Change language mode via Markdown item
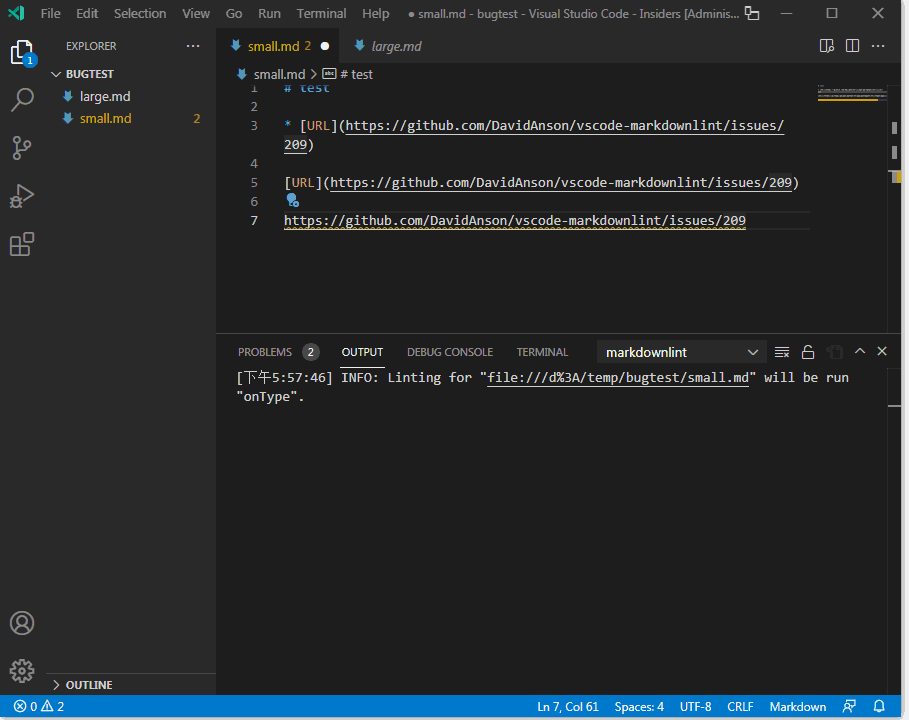909x720 pixels. click(x=798, y=707)
